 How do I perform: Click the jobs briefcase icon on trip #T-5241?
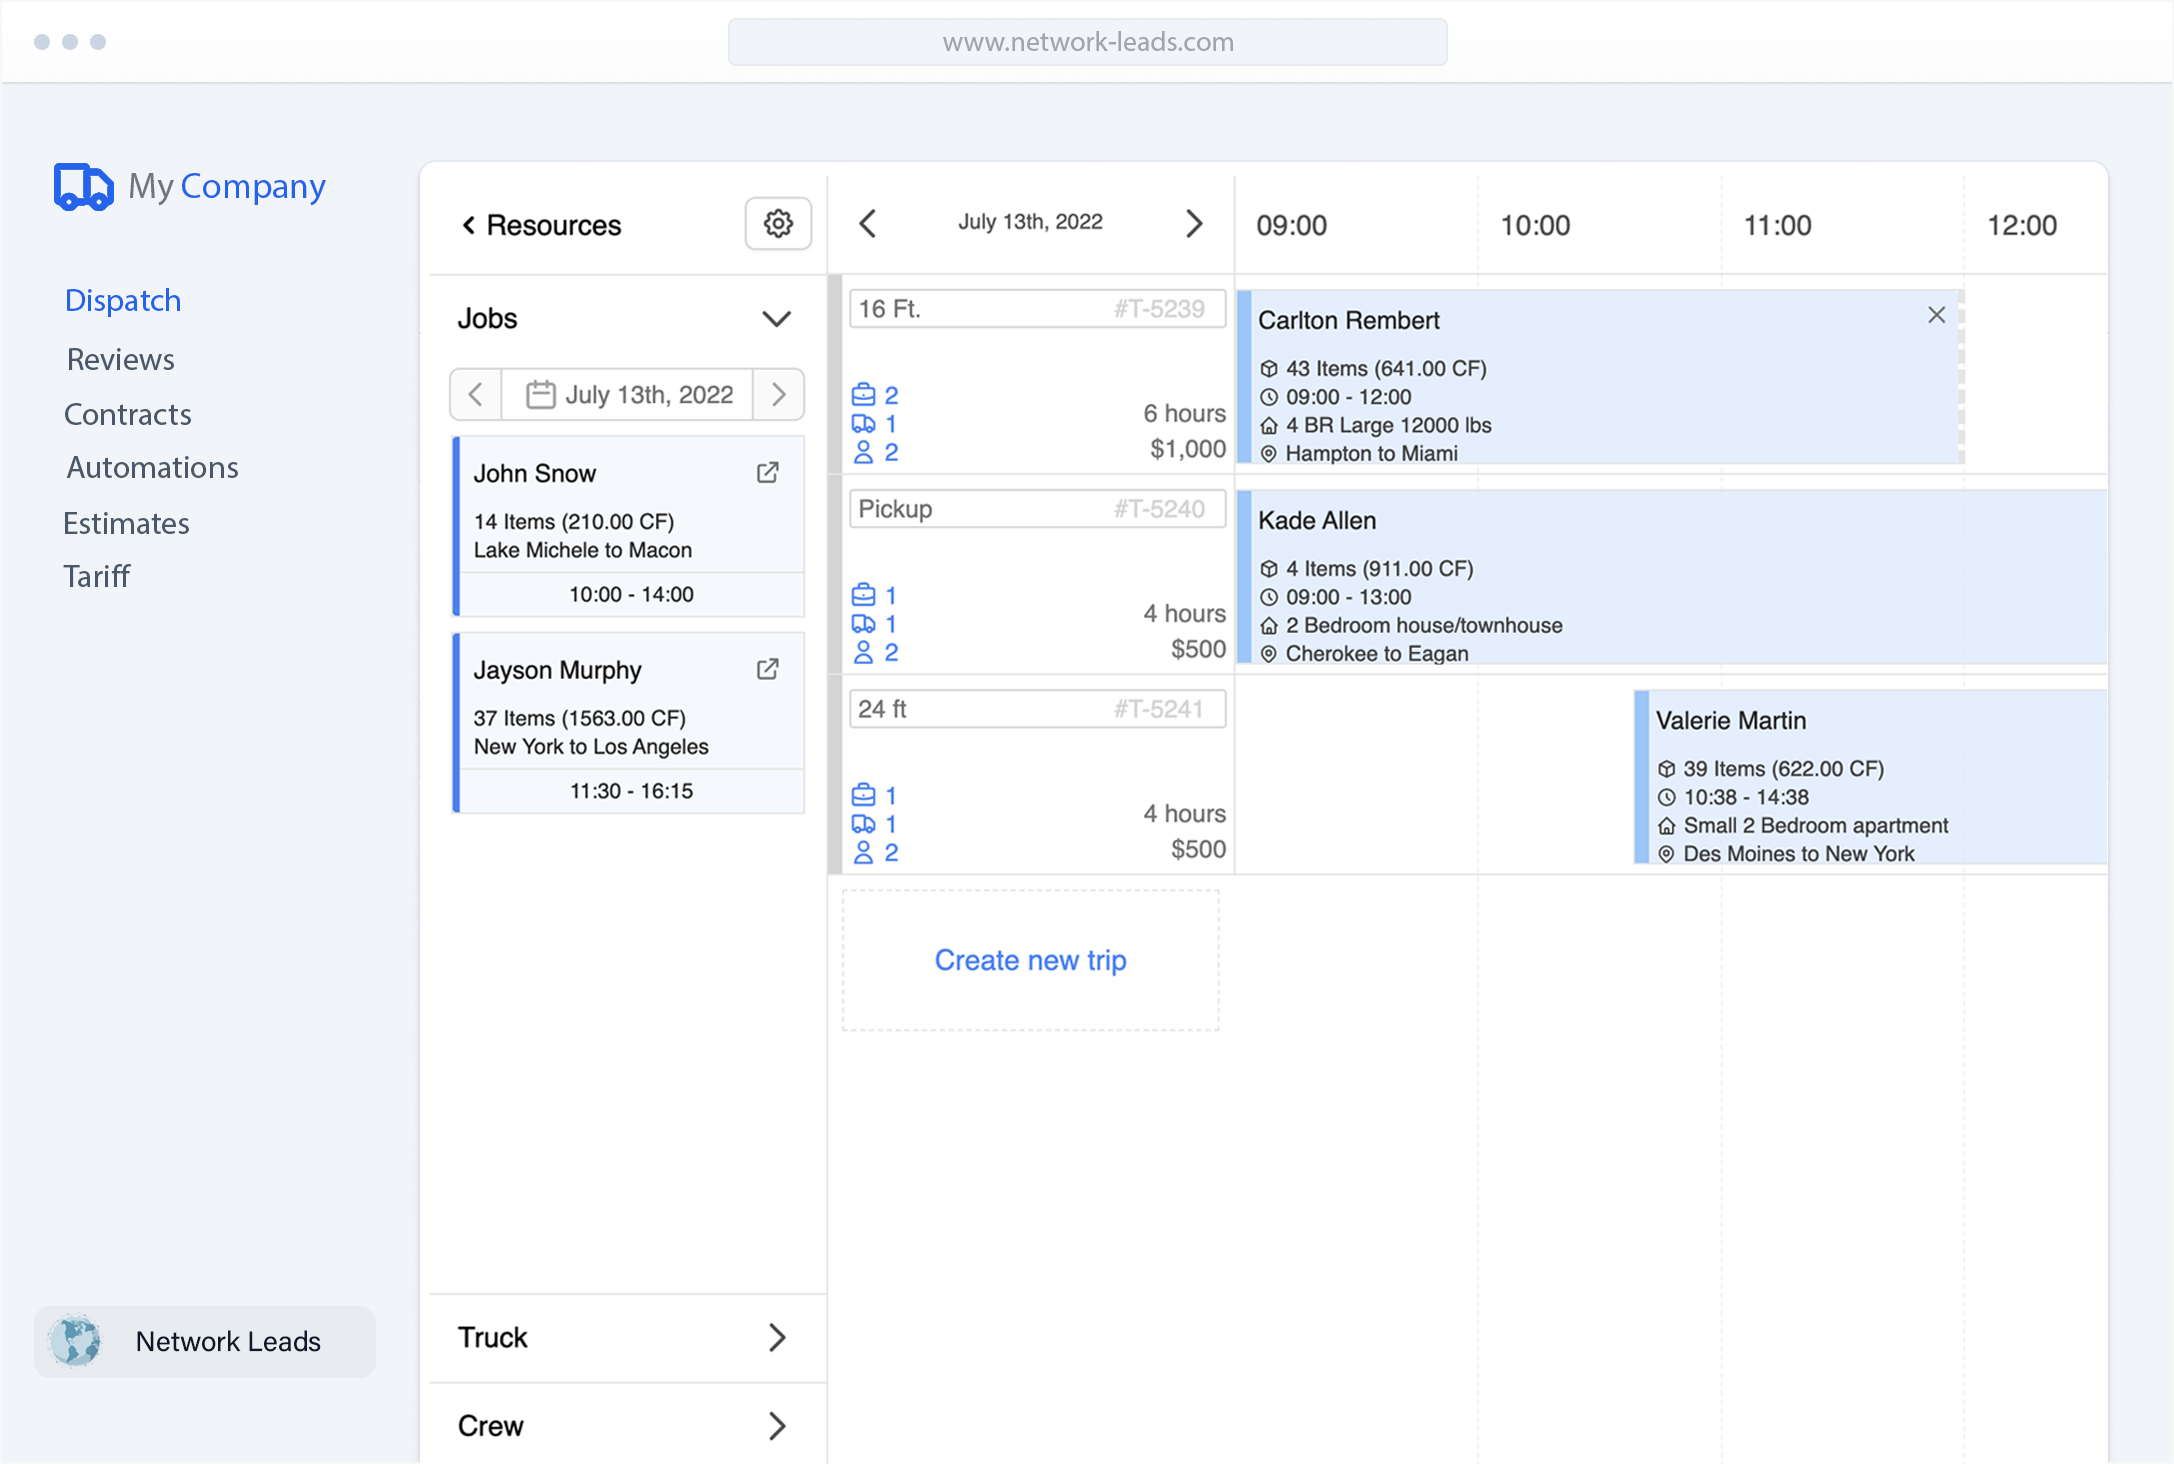864,795
